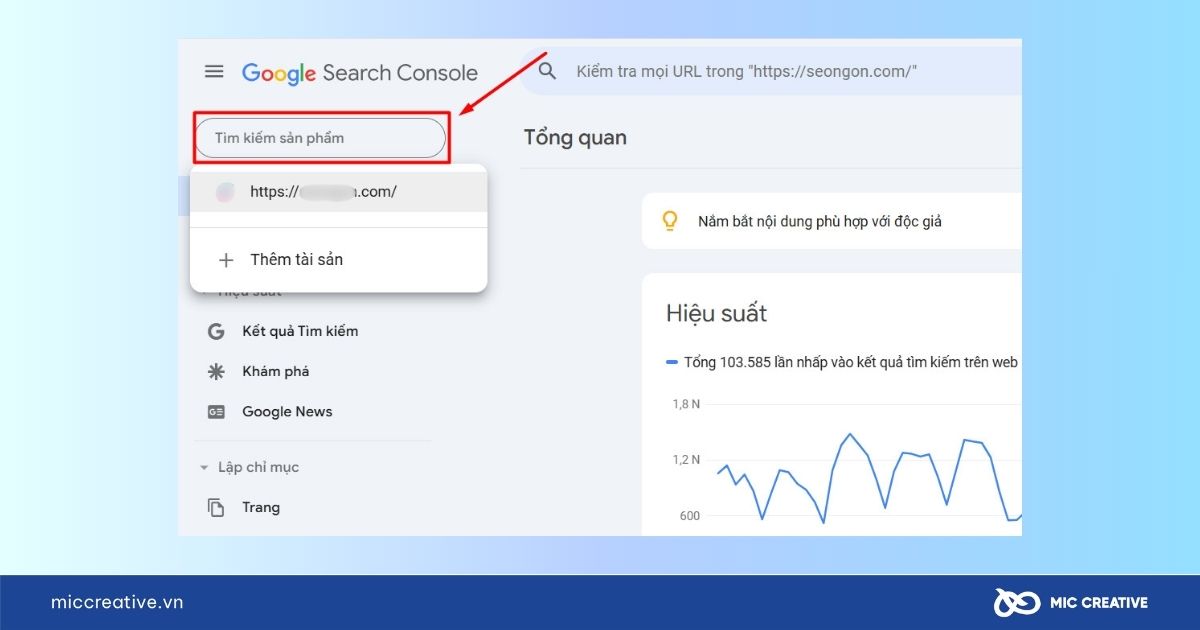Click the 'Trang' pages icon

(x=215, y=508)
